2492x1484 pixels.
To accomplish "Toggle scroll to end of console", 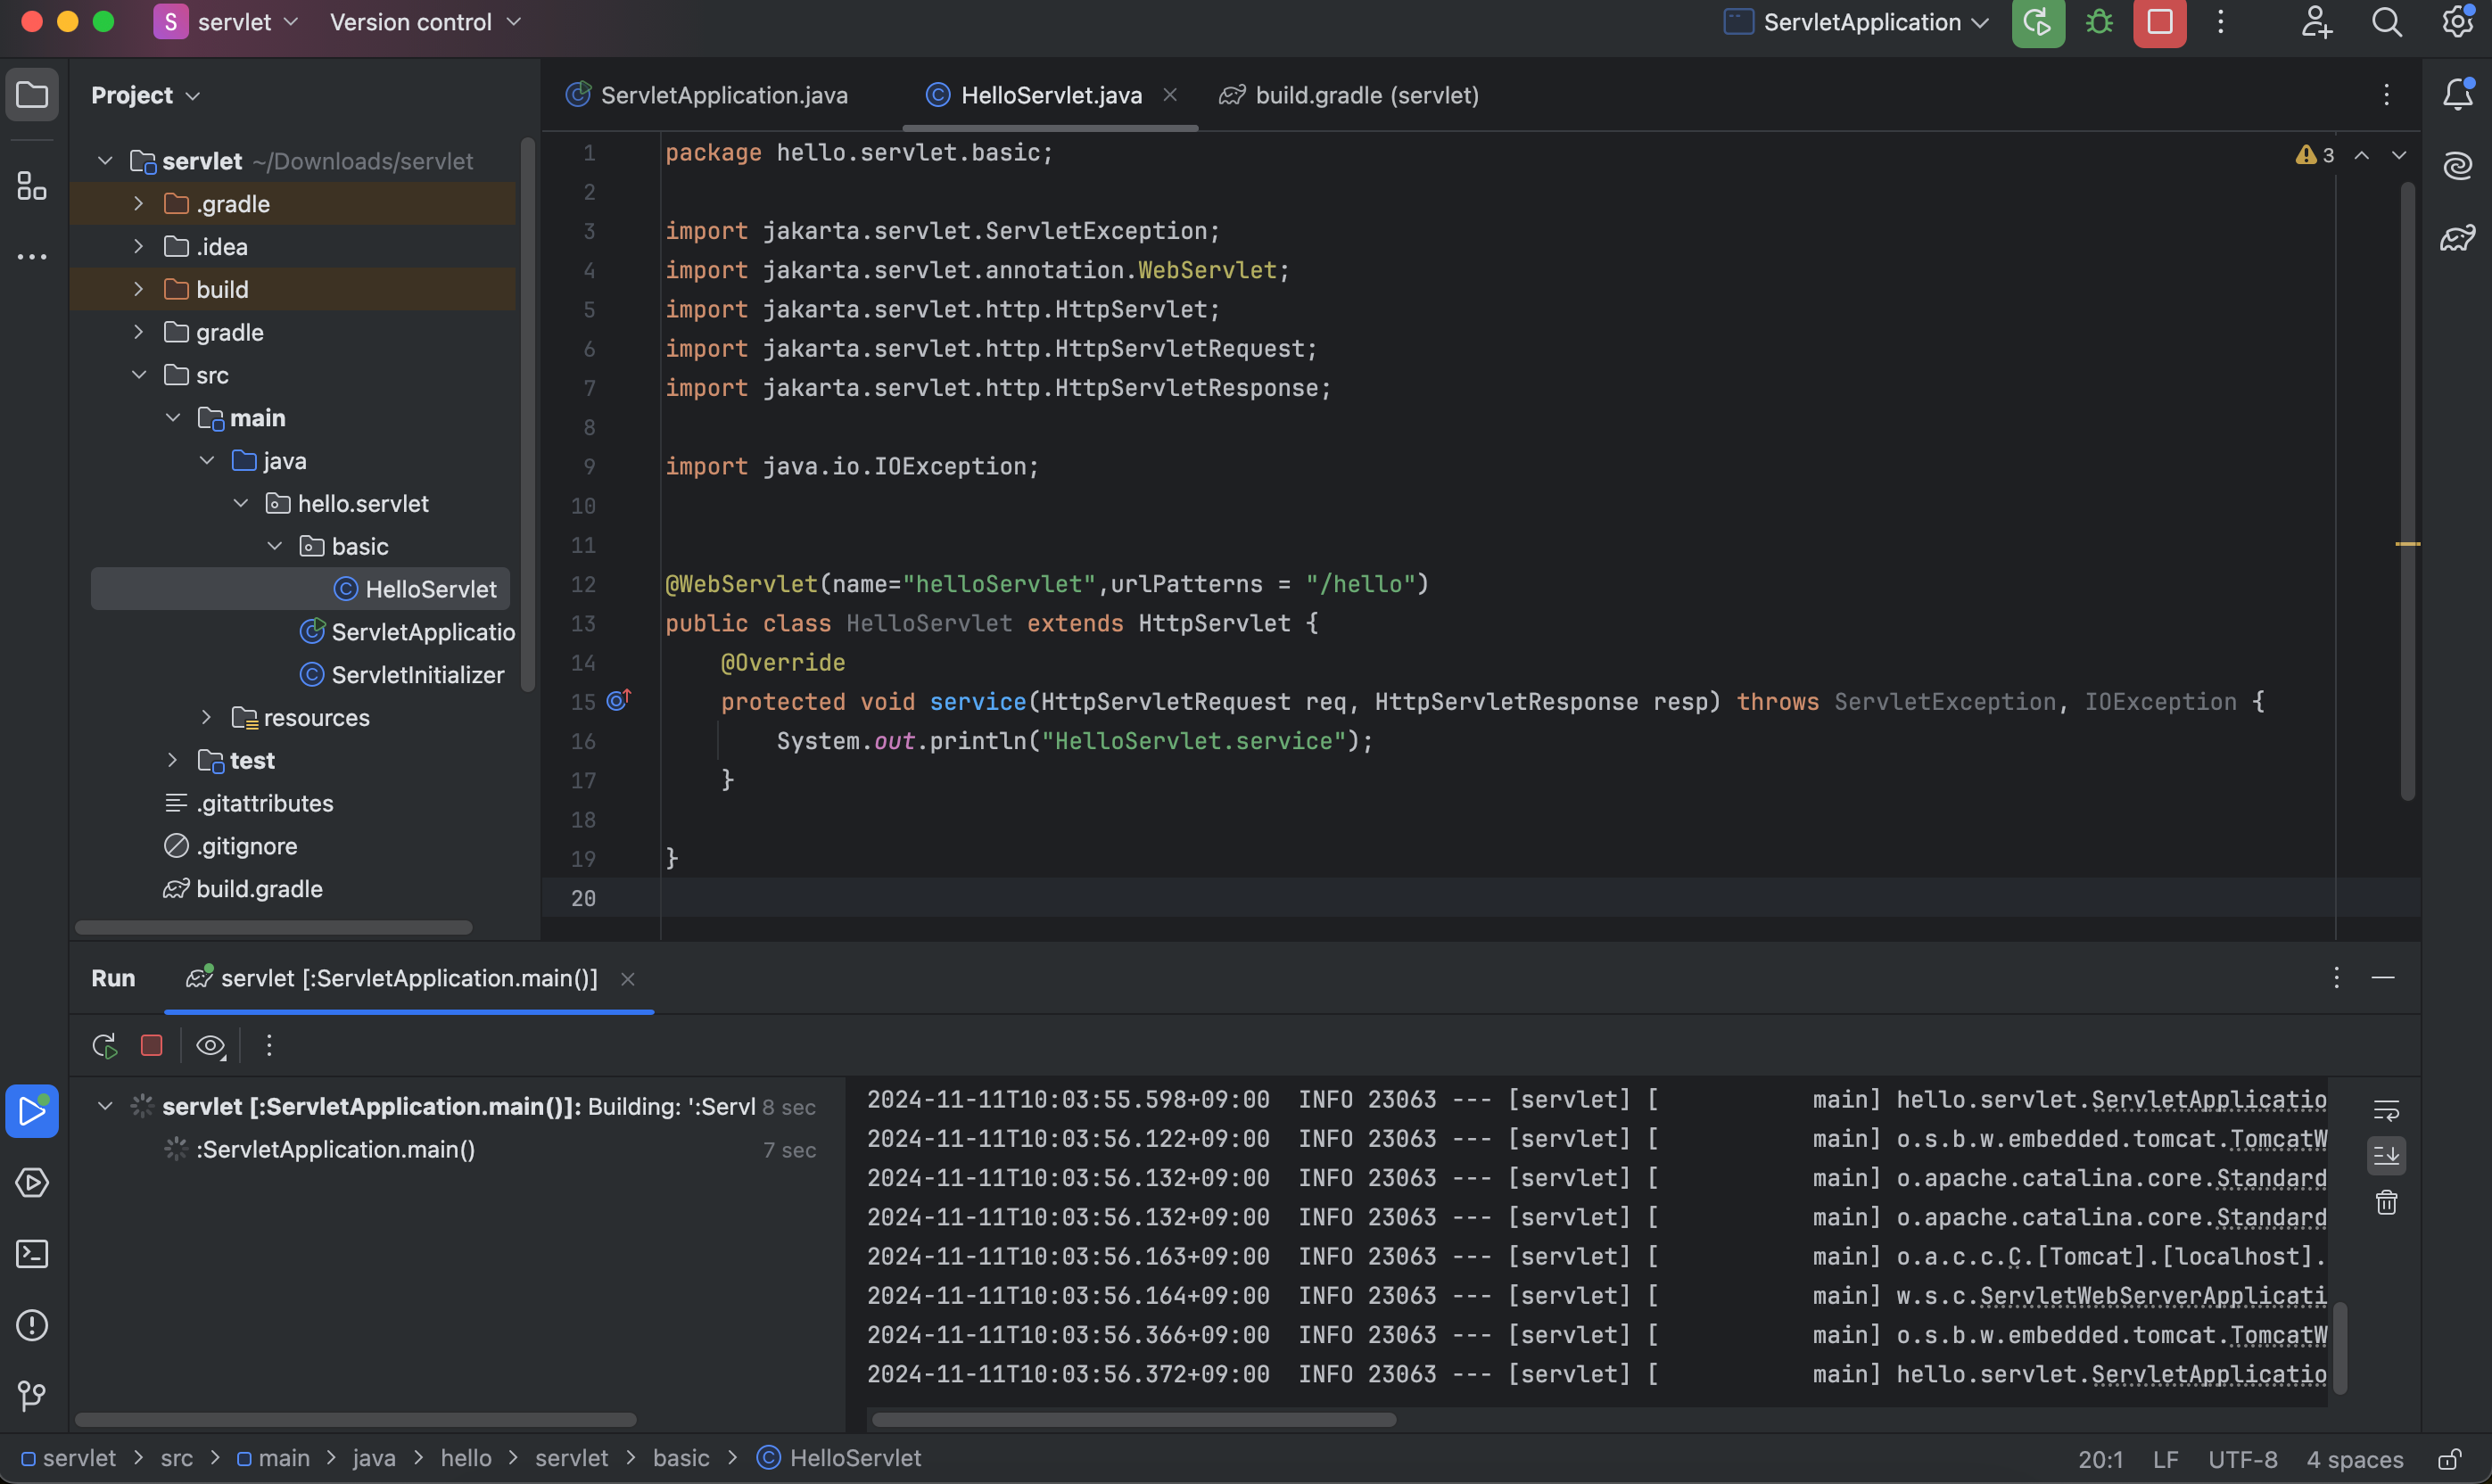I will (x=2387, y=1156).
